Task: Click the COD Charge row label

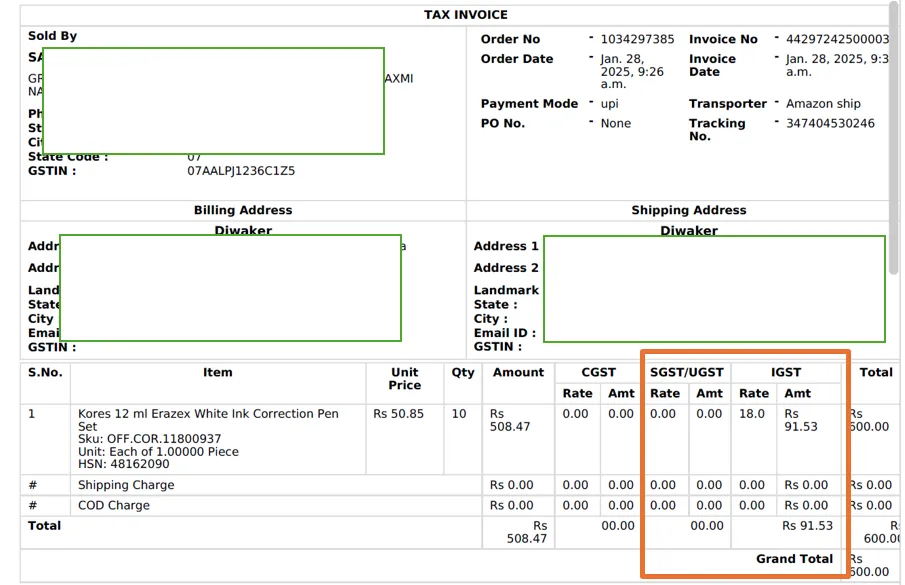Action: pyautogui.click(x=116, y=506)
